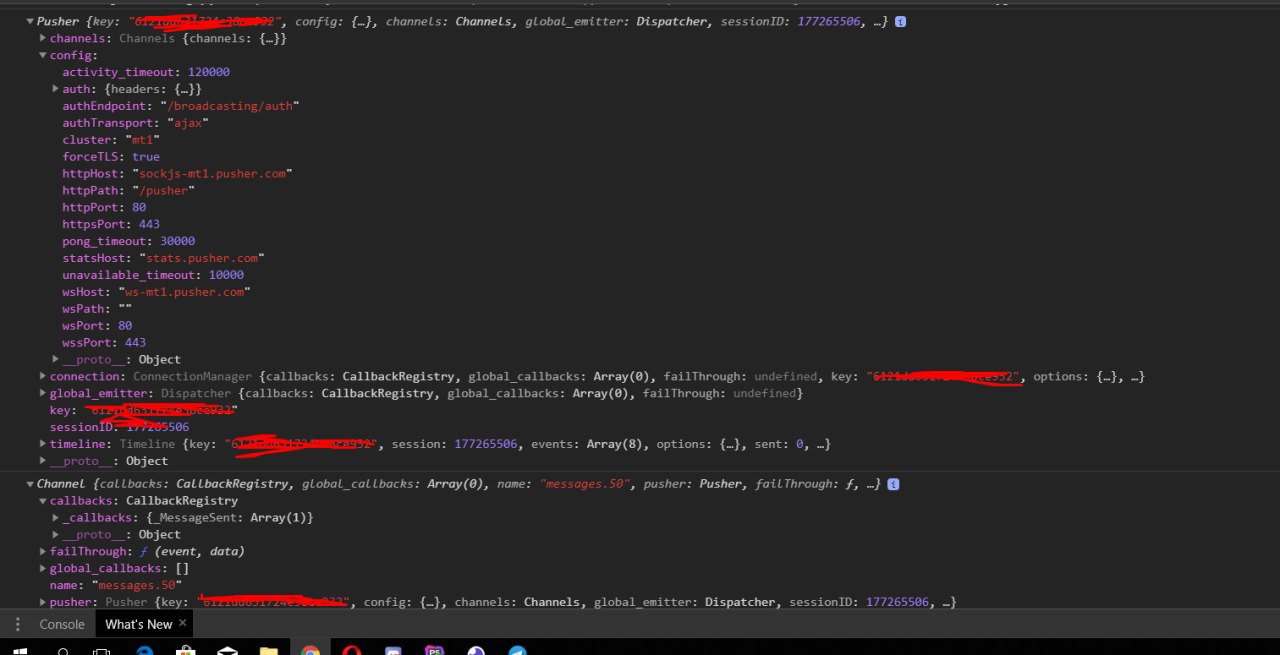Click httpHost value "sockjs-mt1.pusher.com"

[213, 173]
